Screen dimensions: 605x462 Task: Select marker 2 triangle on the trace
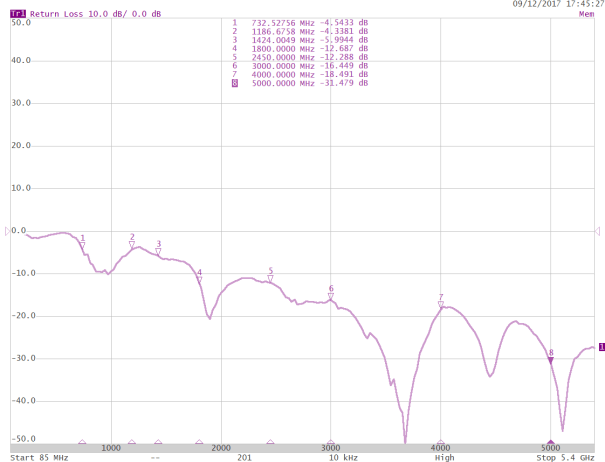point(132,244)
